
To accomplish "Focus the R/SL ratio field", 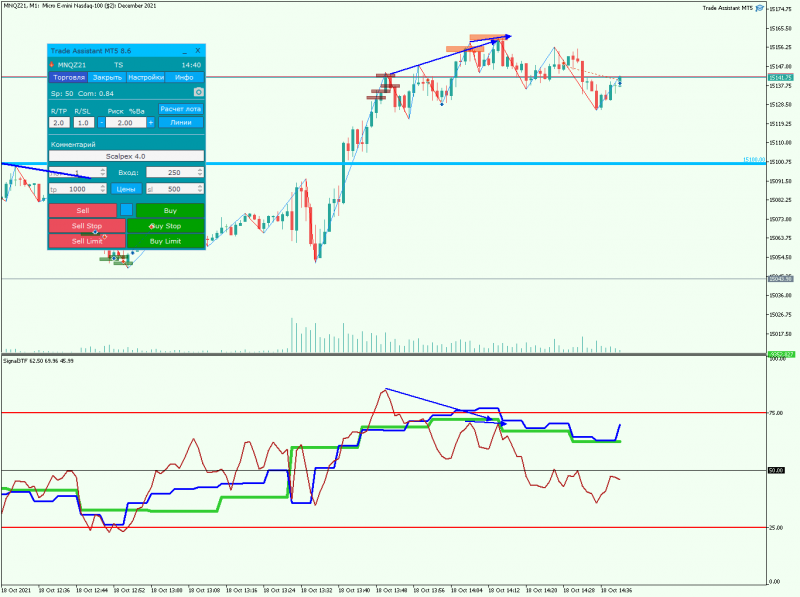I will 83,122.
